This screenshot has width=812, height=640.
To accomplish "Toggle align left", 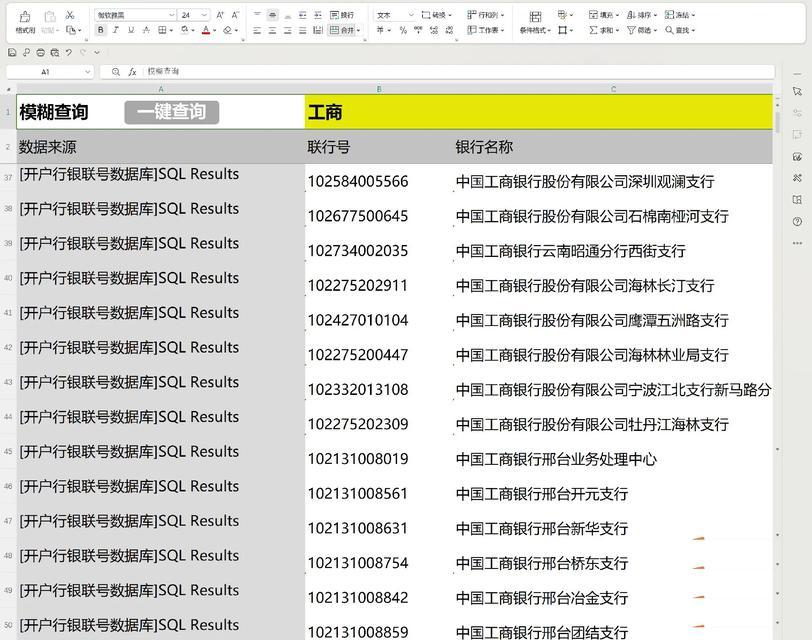I will click(257, 30).
